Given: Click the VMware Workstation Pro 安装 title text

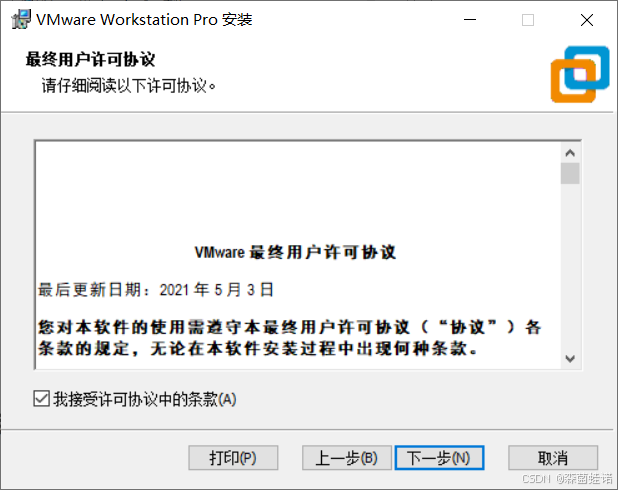Looking at the screenshot, I should click(144, 20).
